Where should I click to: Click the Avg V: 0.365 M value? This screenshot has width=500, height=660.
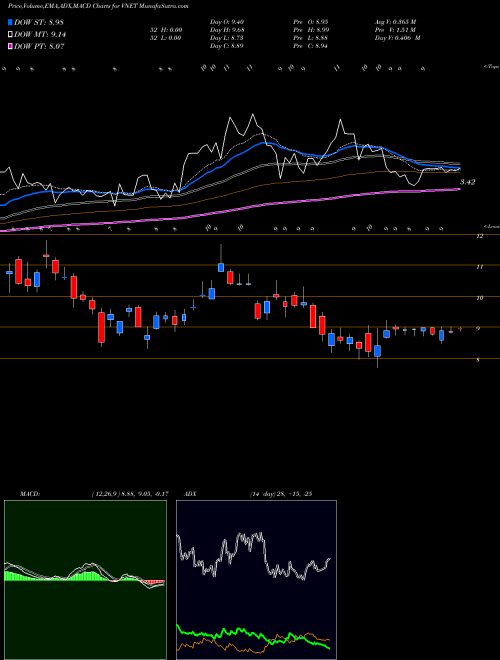click(x=396, y=22)
